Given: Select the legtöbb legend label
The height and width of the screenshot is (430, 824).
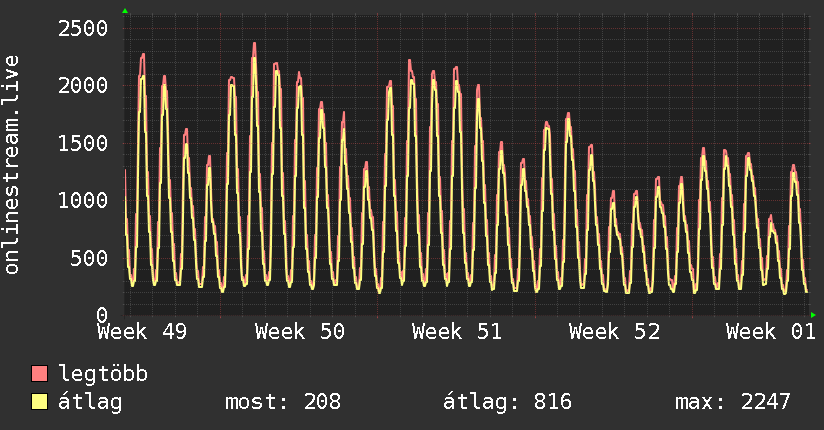Looking at the screenshot, I should pos(103,374).
